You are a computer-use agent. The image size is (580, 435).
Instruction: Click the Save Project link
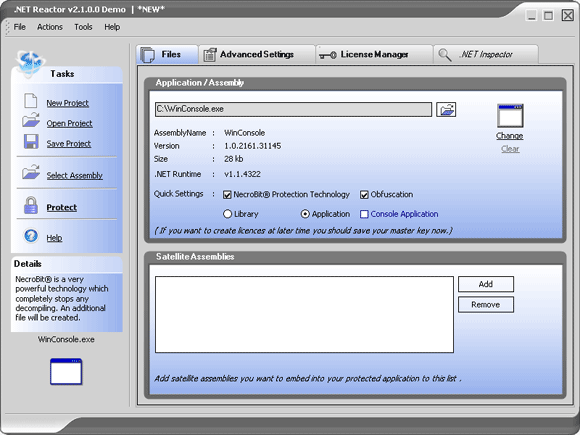point(69,144)
